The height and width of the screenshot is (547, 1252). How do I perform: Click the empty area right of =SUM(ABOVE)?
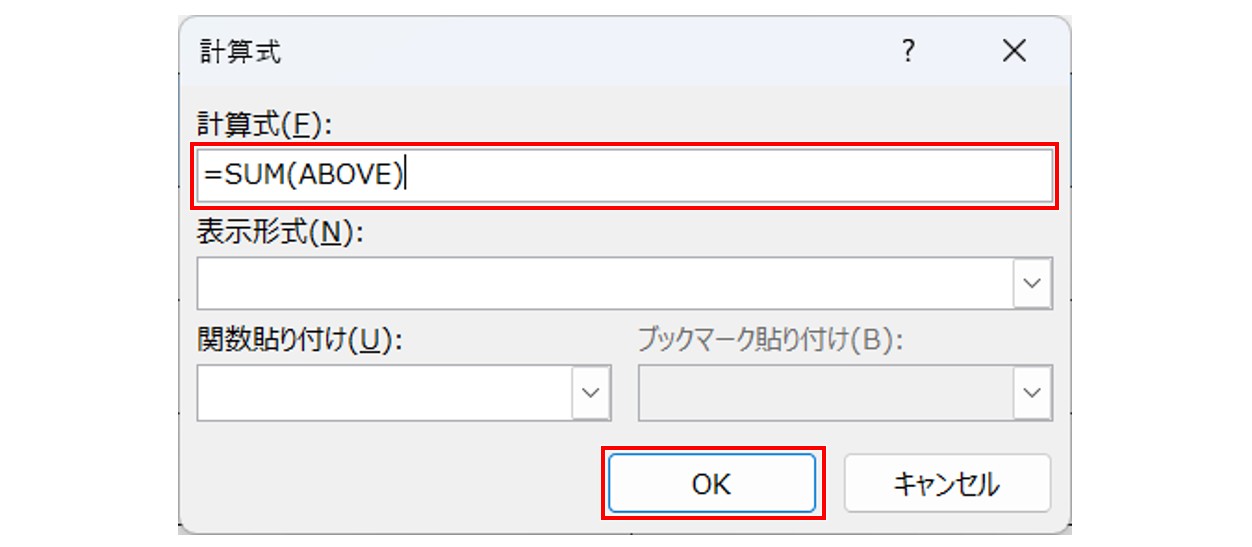720,176
